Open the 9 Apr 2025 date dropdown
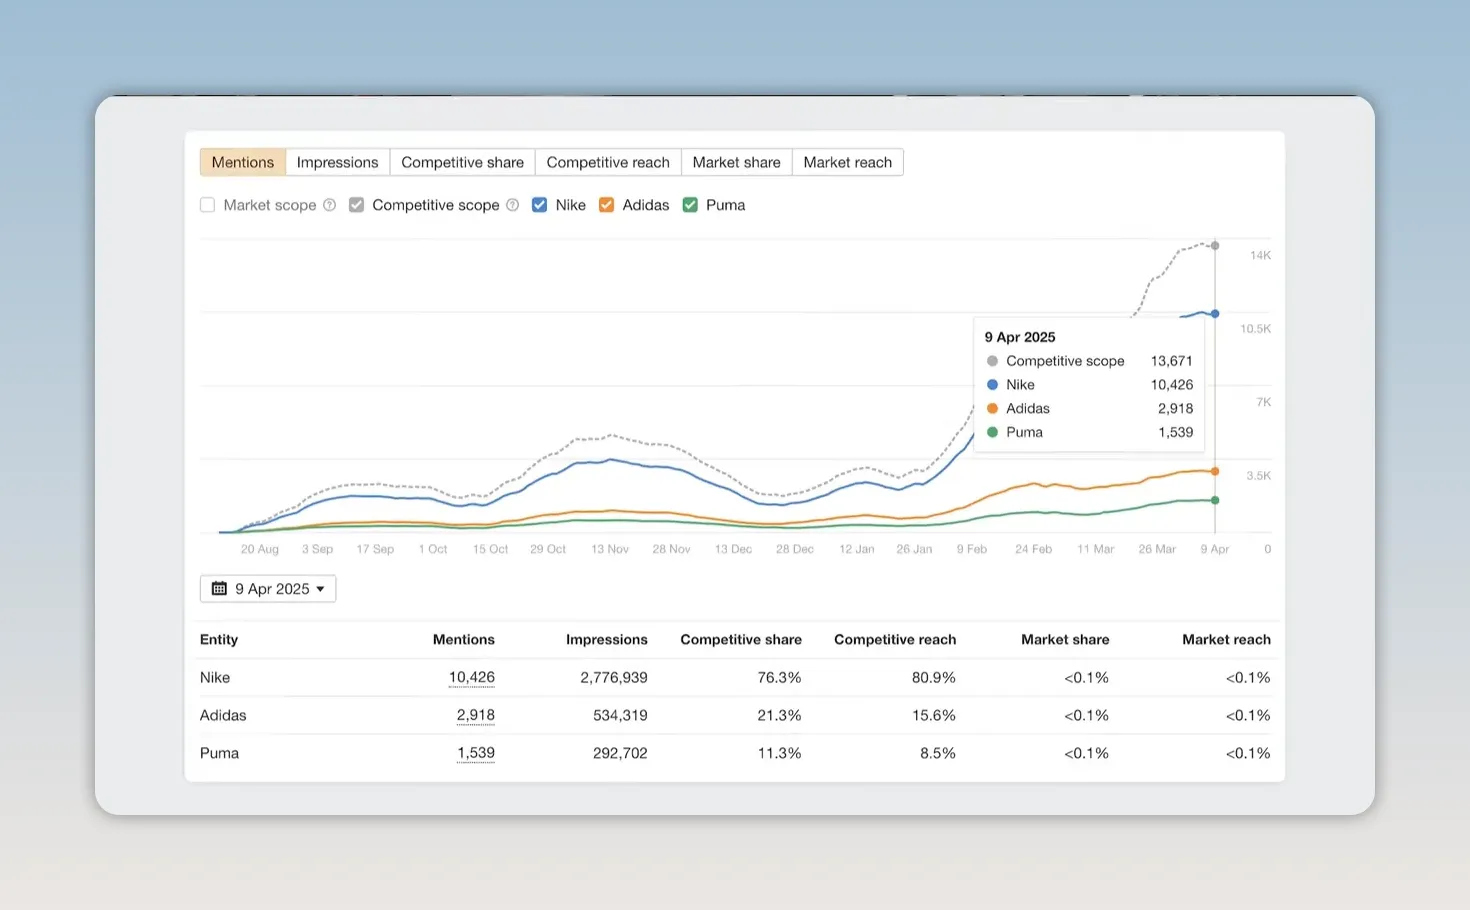Viewport: 1470px width, 910px height. (x=268, y=589)
